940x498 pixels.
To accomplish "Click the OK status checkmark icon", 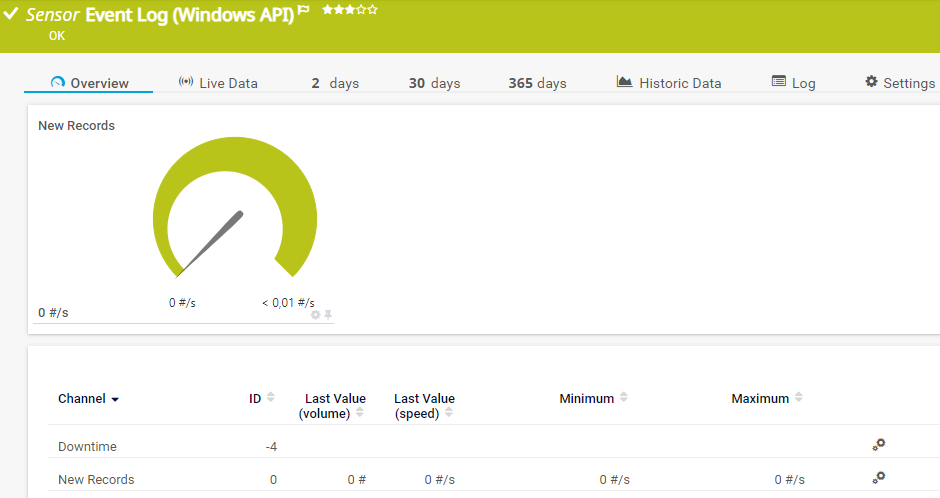I will click(11, 15).
